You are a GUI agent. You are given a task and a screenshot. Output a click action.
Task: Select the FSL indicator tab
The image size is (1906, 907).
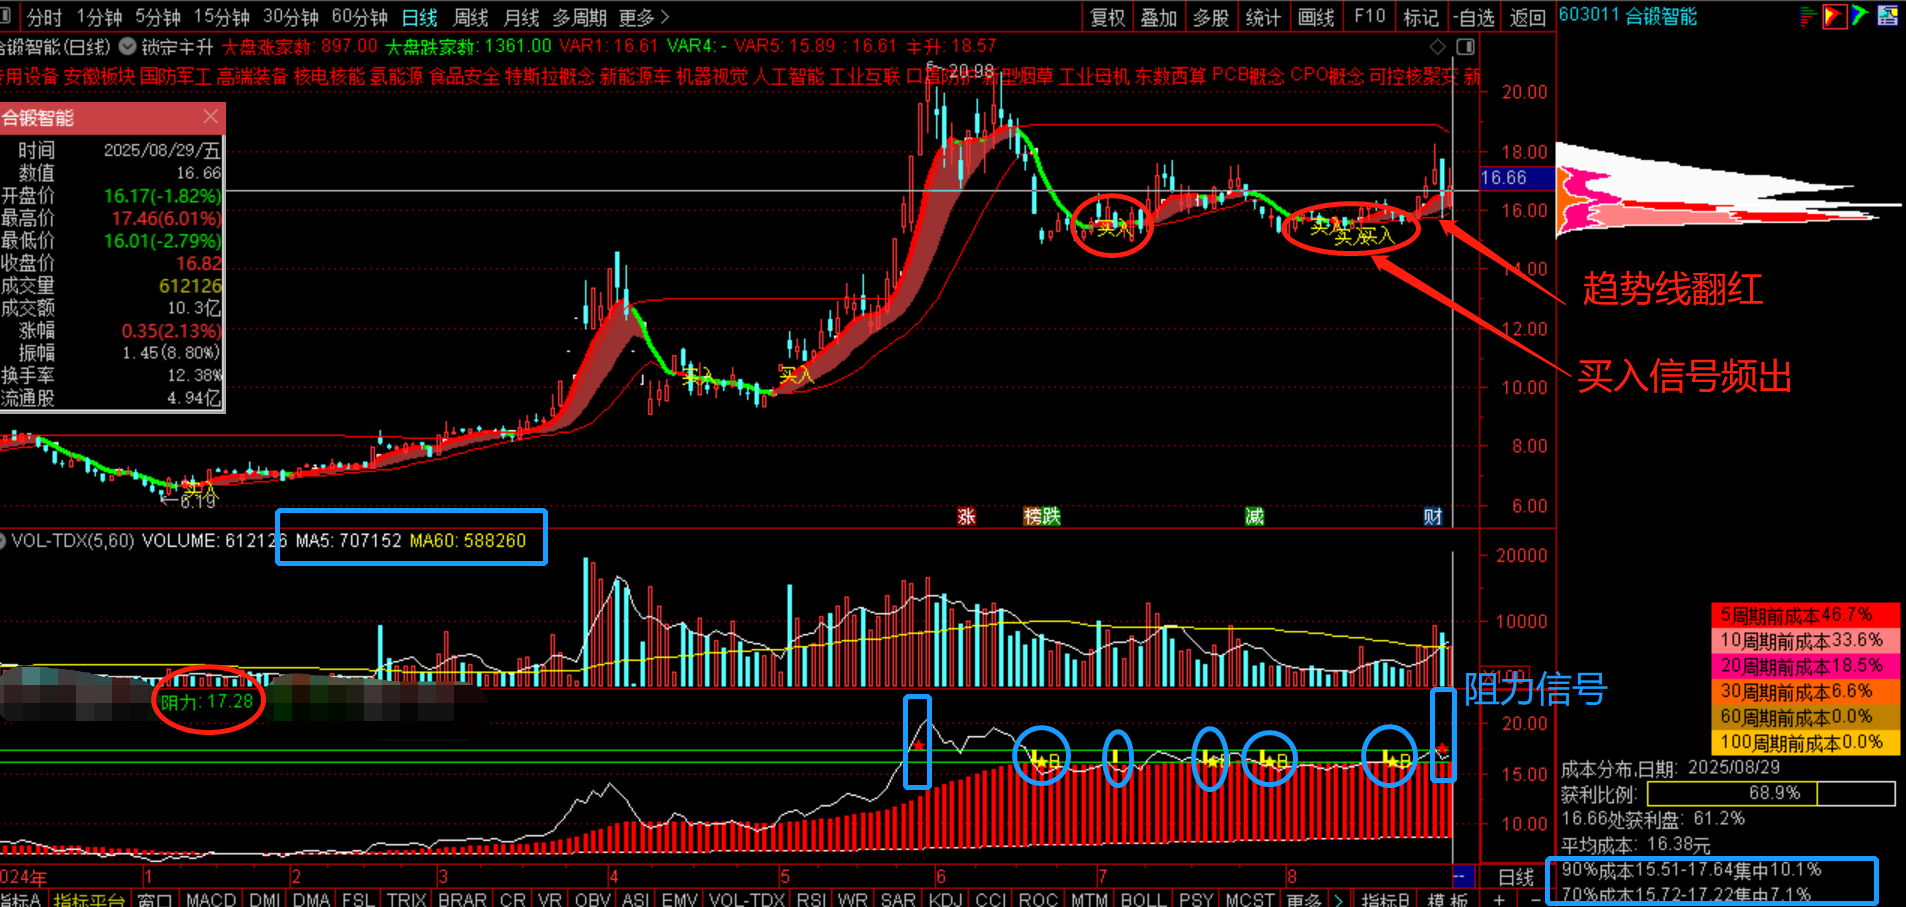pyautogui.click(x=358, y=899)
